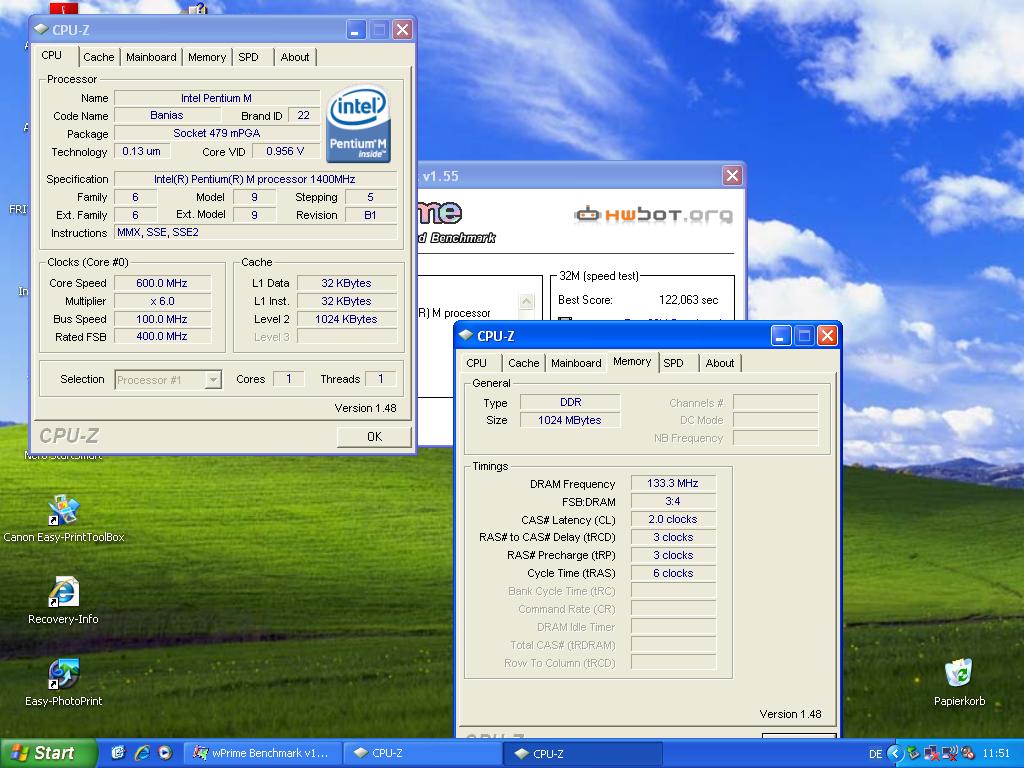
Task: Click the Cycle Time (tRAS) value '6 clocks'
Action: coord(673,573)
